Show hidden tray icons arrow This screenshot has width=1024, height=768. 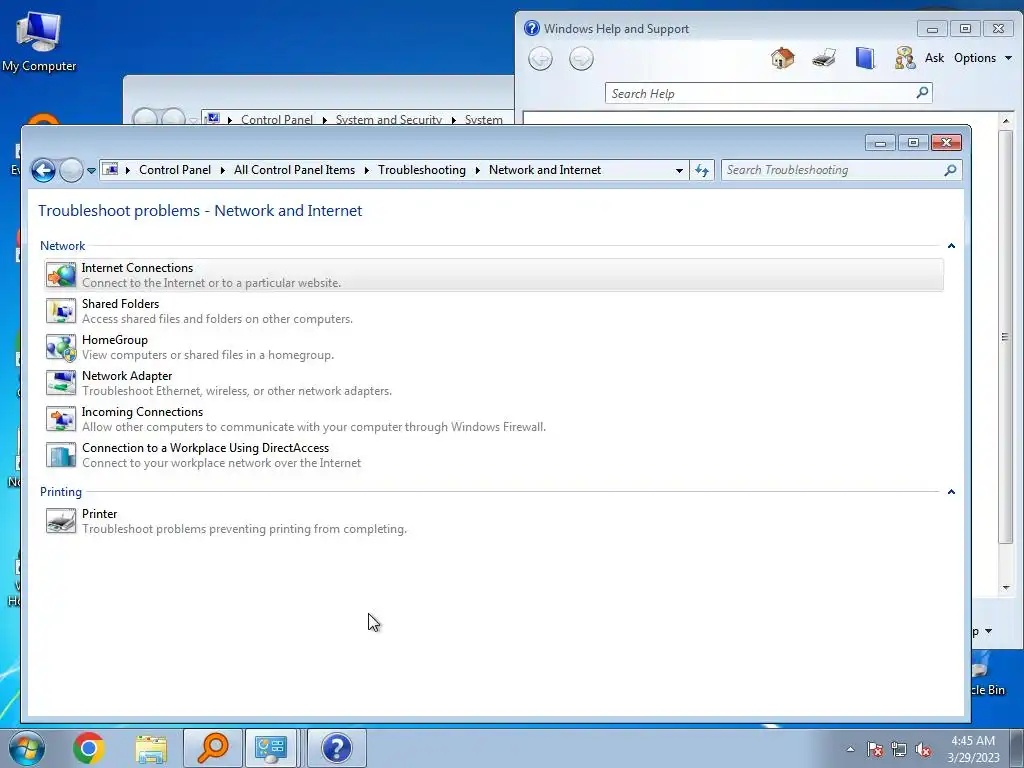850,749
